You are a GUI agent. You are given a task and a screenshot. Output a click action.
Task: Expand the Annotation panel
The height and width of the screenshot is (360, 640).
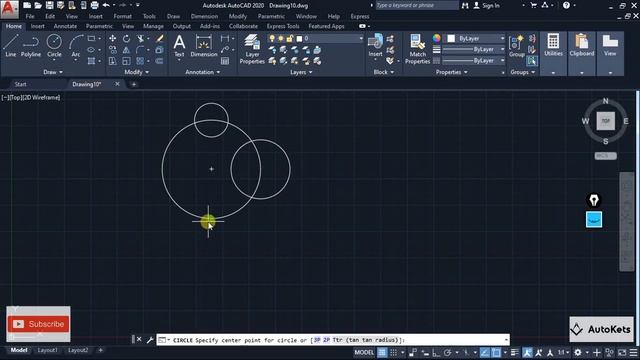tap(202, 72)
